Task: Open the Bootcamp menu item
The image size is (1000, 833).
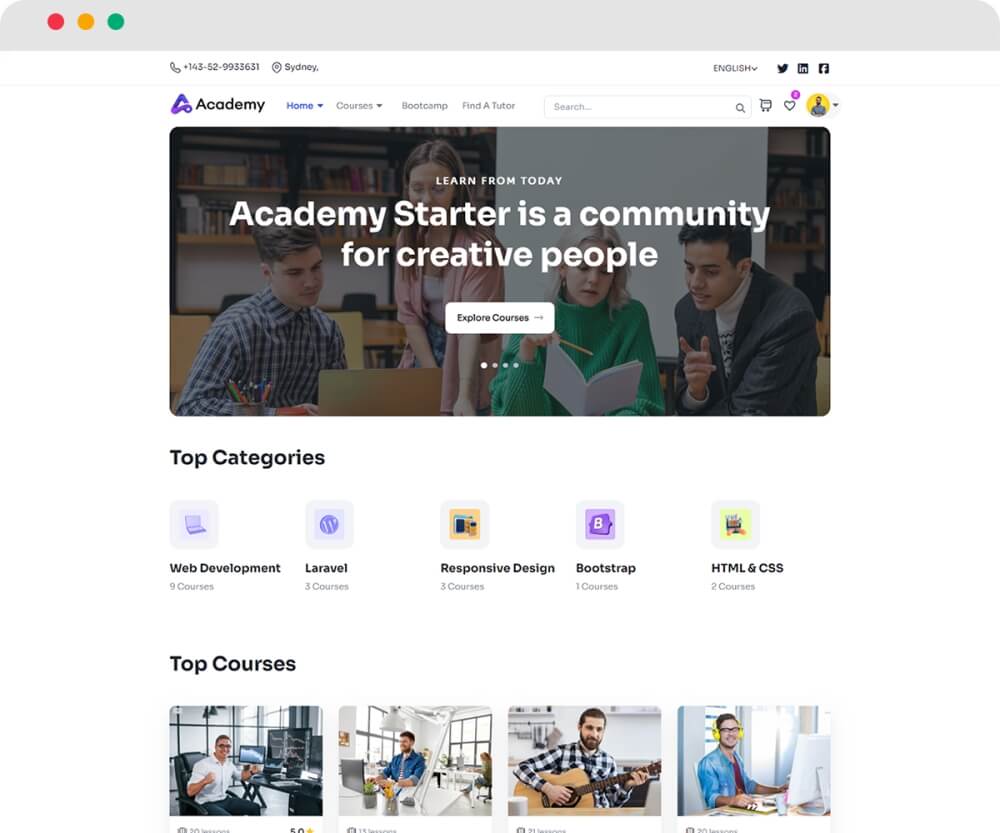Action: (425, 106)
